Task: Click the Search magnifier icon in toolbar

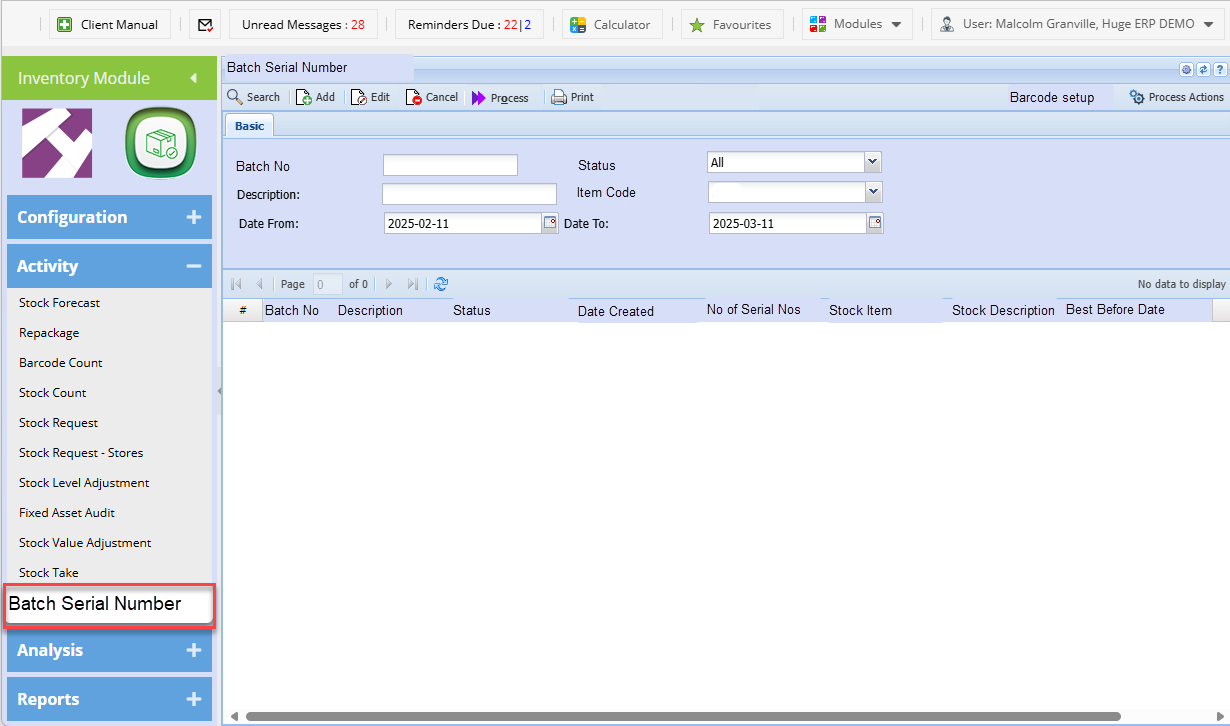Action: 236,97
